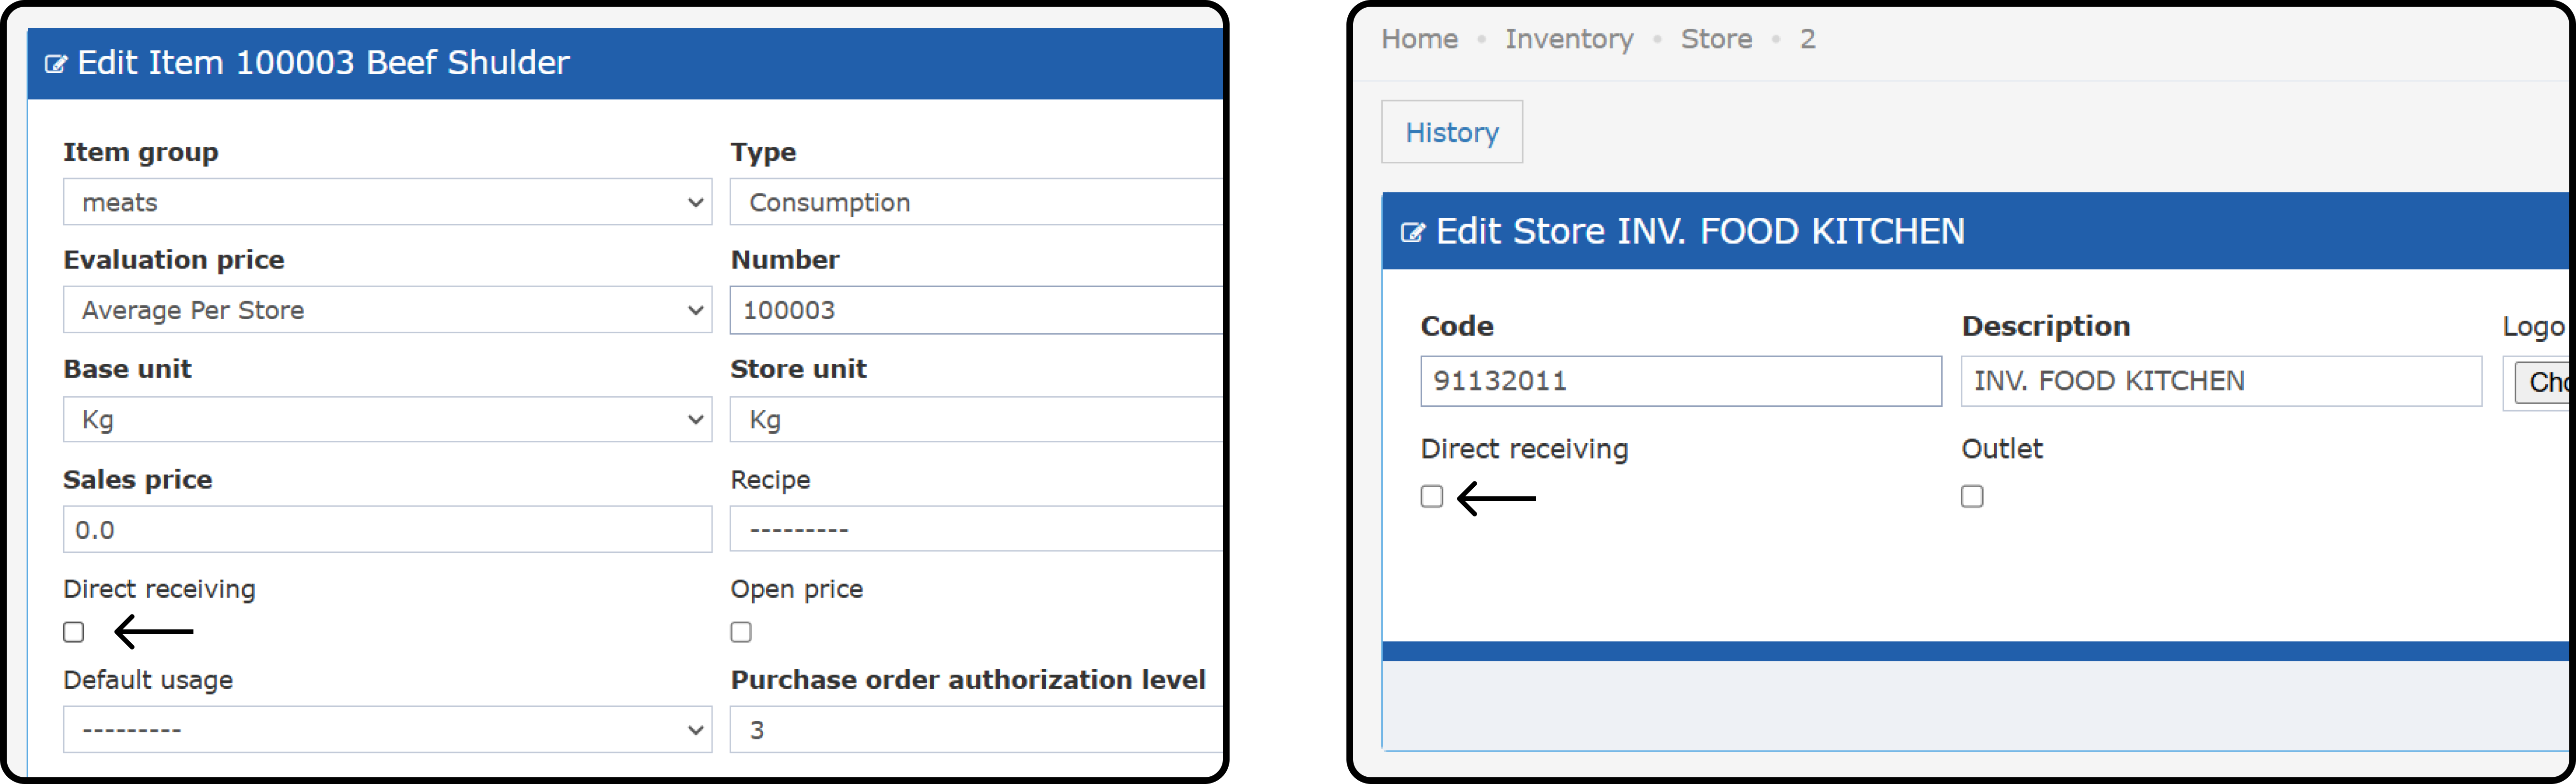The height and width of the screenshot is (784, 2576).
Task: Click the edit icon beside Edit Store title
Action: pos(1412,233)
